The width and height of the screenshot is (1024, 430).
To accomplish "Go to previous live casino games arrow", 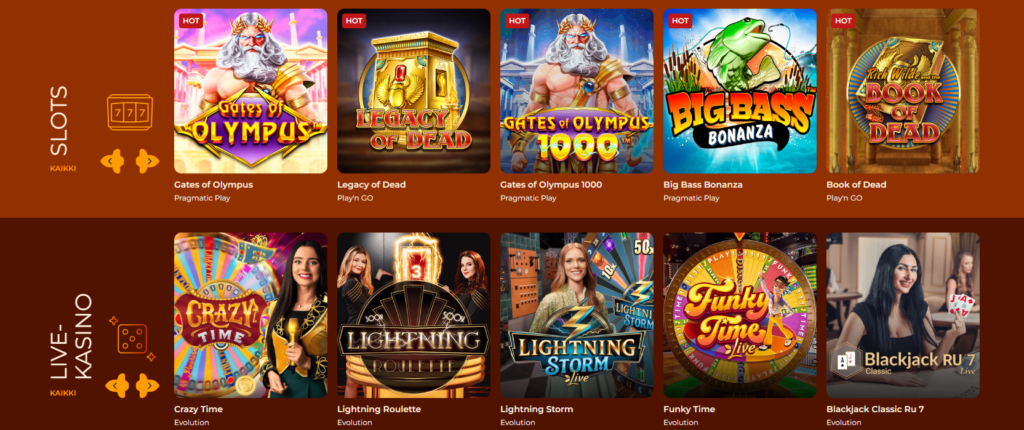I will coord(116,385).
